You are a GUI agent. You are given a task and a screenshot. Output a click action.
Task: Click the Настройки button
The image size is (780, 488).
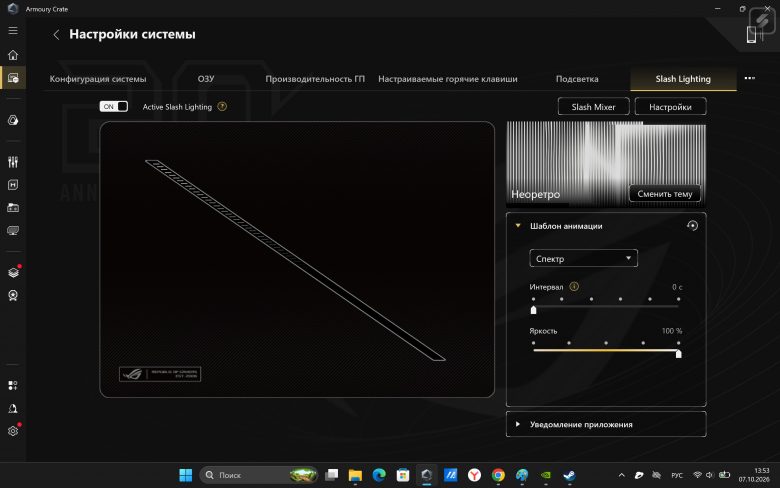click(x=670, y=106)
